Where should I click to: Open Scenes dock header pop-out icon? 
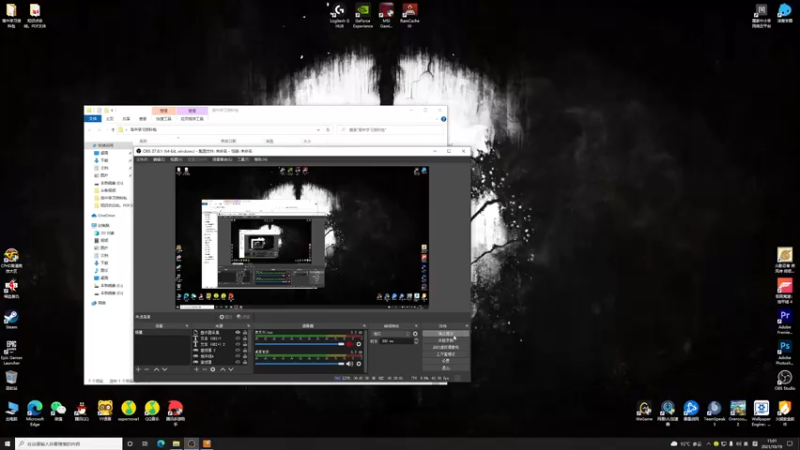[x=187, y=326]
